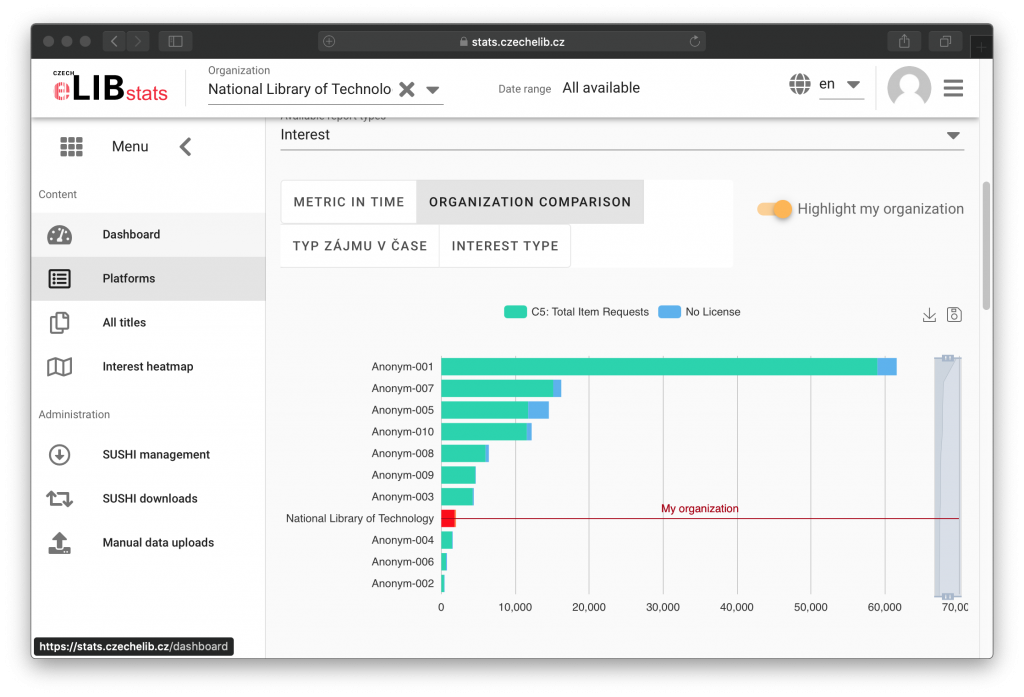Expand the Organization dropdown arrow
The image size is (1024, 697).
pos(432,90)
